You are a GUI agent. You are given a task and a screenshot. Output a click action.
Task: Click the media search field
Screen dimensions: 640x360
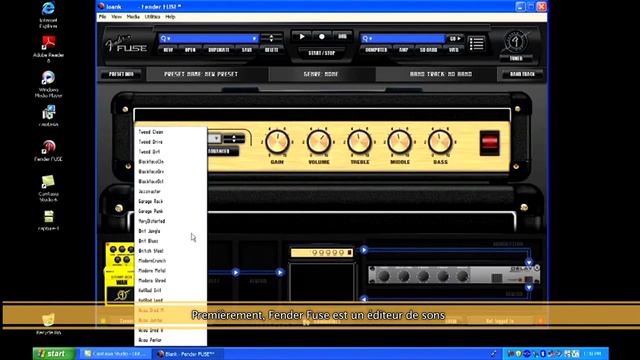[402, 38]
